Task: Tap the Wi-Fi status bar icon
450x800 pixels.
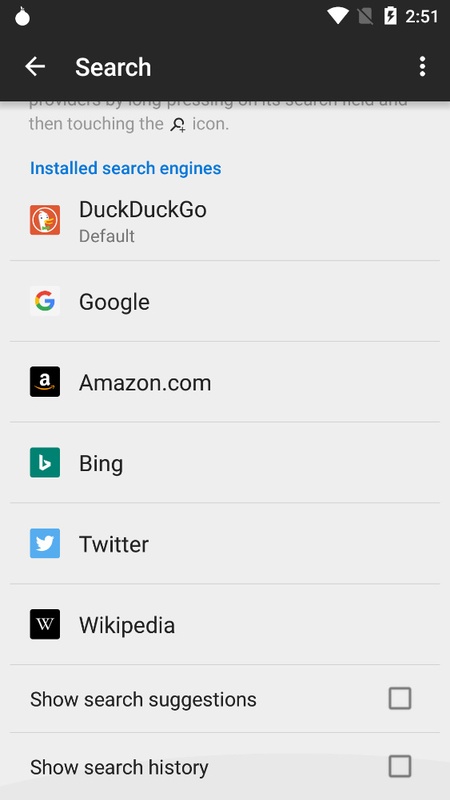Action: [x=337, y=16]
